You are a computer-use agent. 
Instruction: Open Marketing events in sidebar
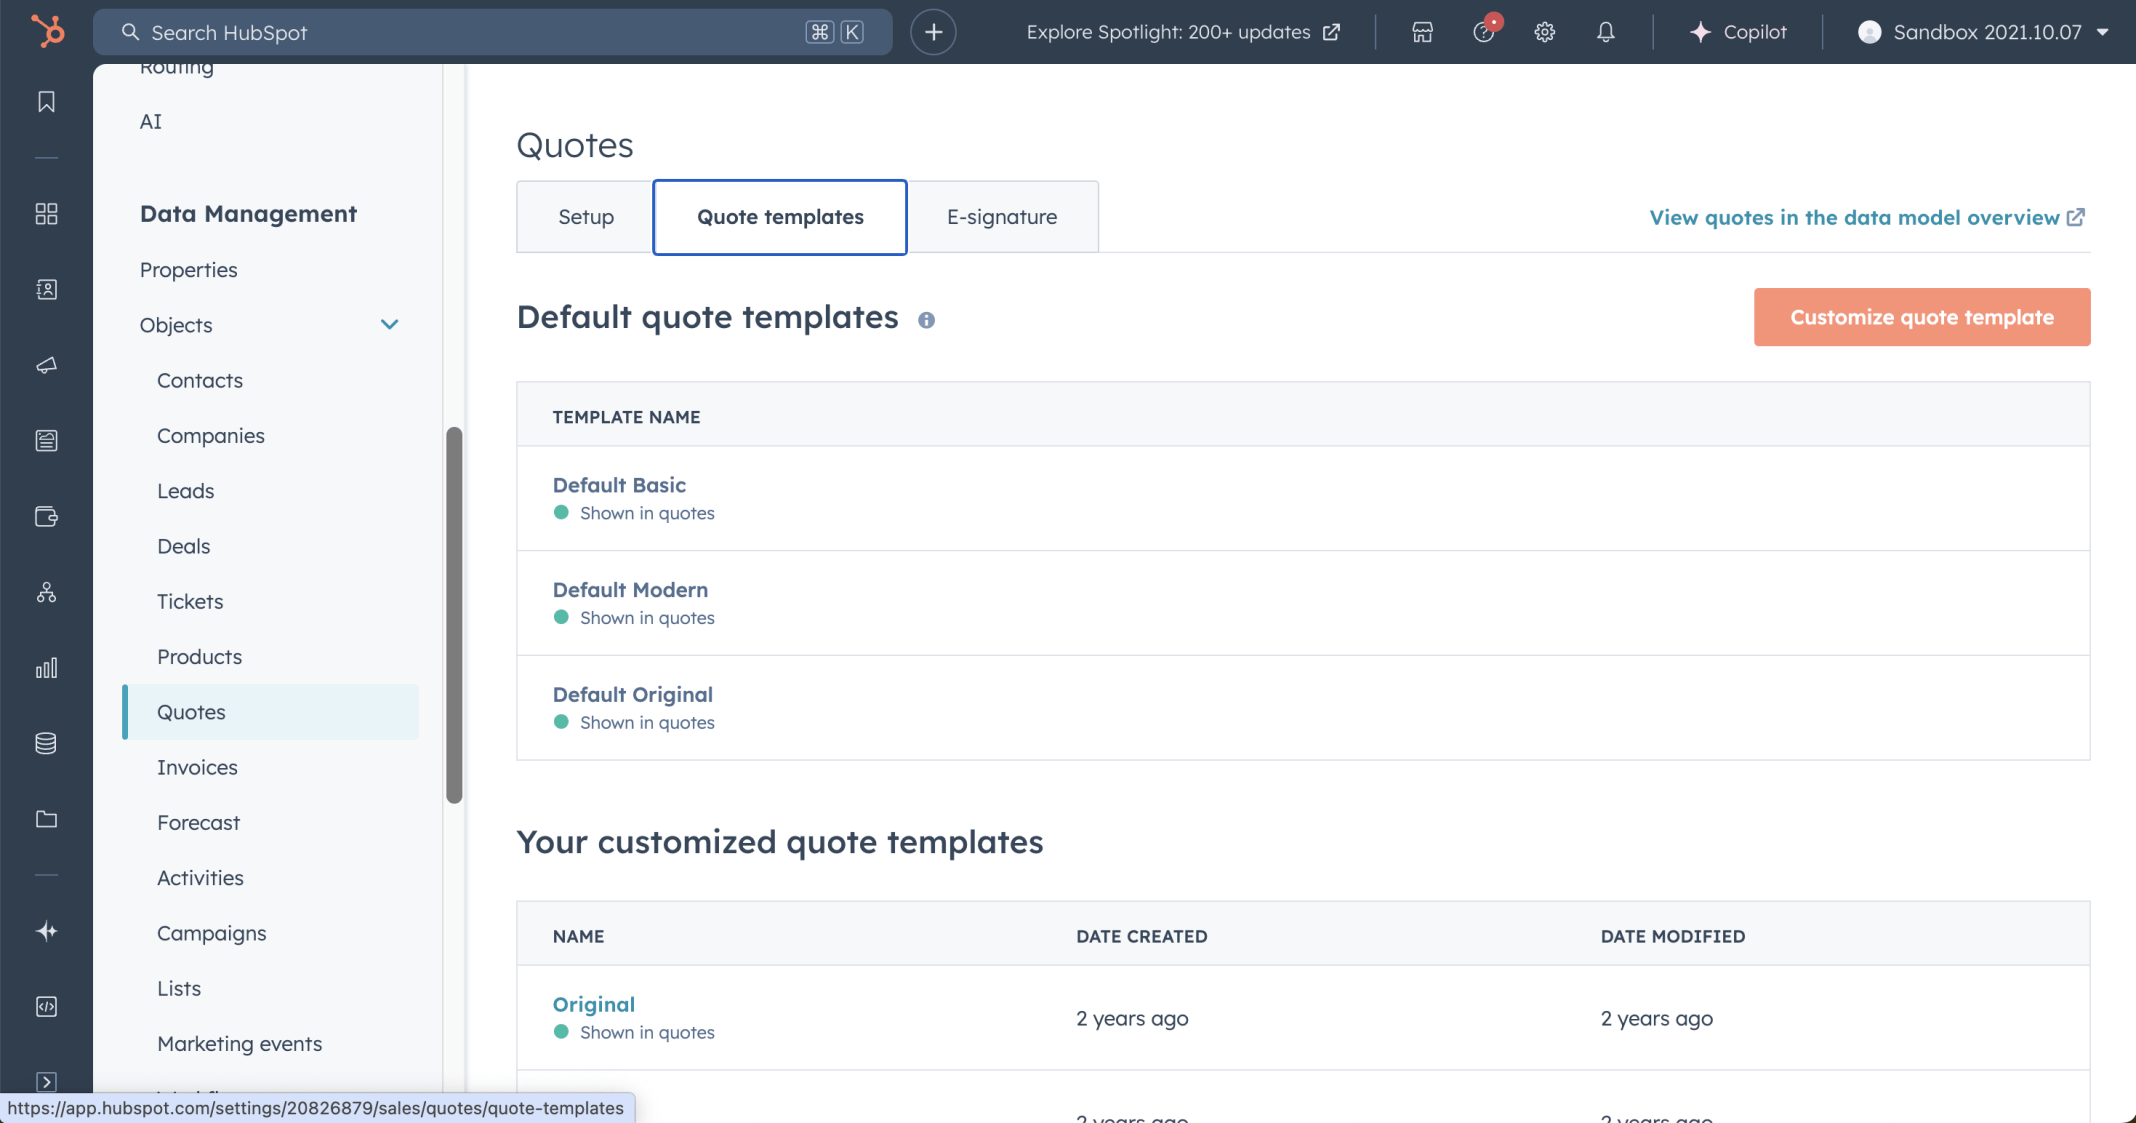click(x=239, y=1044)
